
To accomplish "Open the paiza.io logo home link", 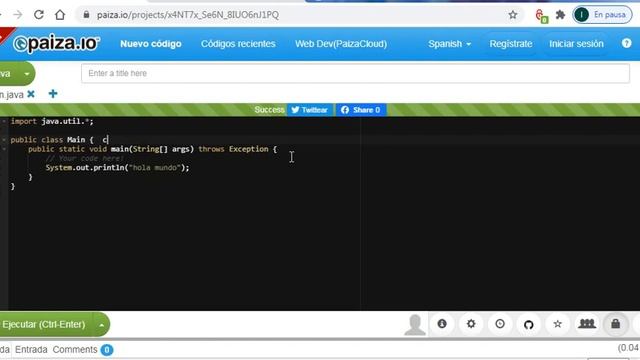I will (x=56, y=44).
